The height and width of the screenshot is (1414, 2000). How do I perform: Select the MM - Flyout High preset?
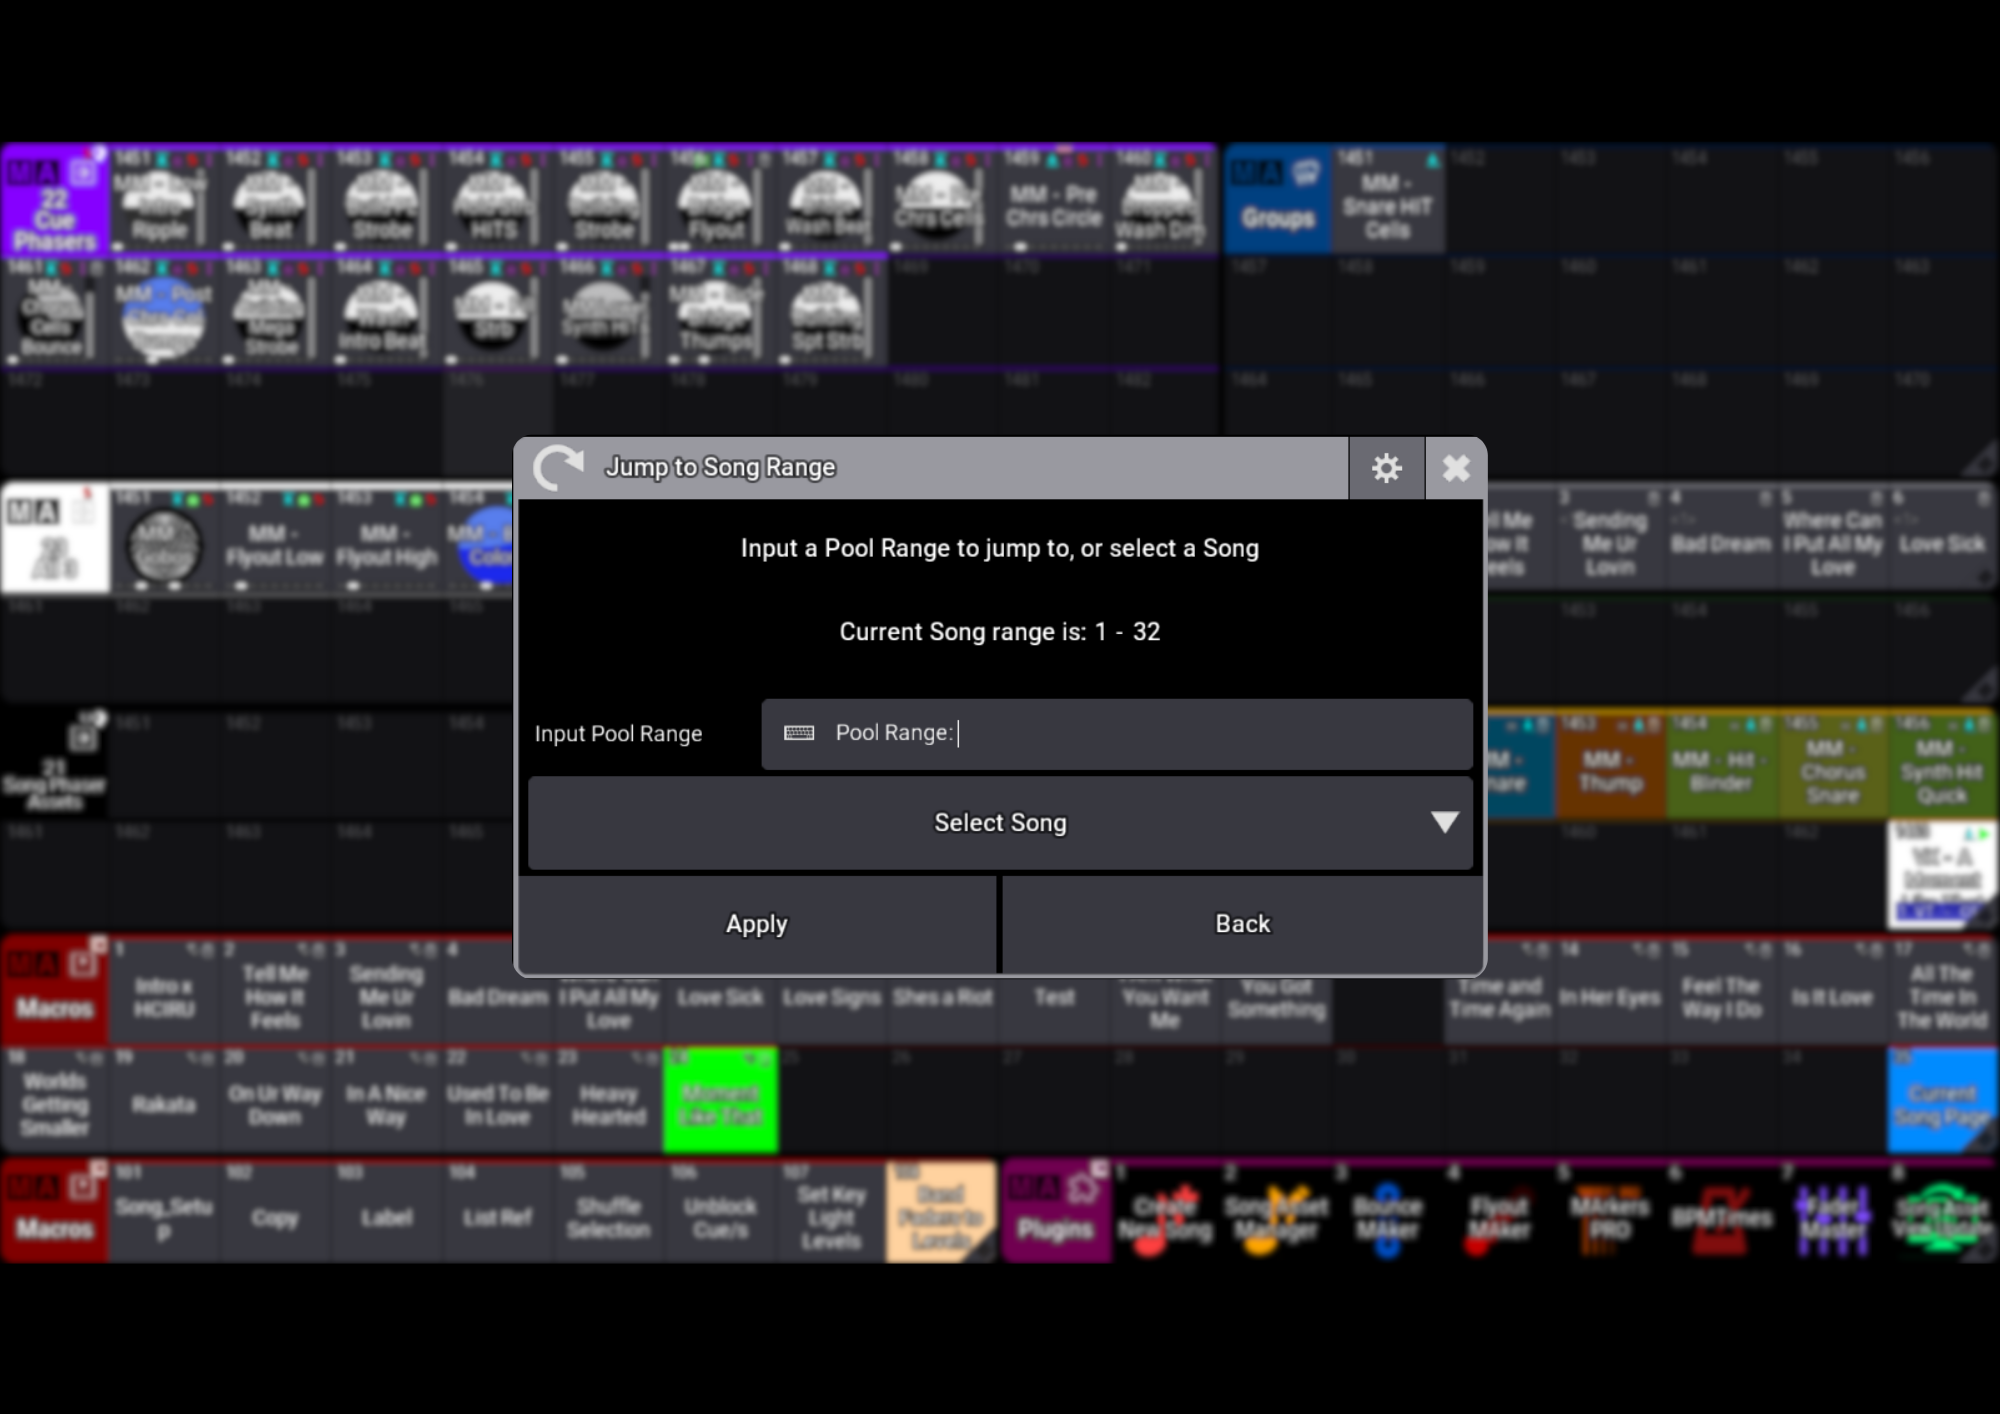pos(386,541)
